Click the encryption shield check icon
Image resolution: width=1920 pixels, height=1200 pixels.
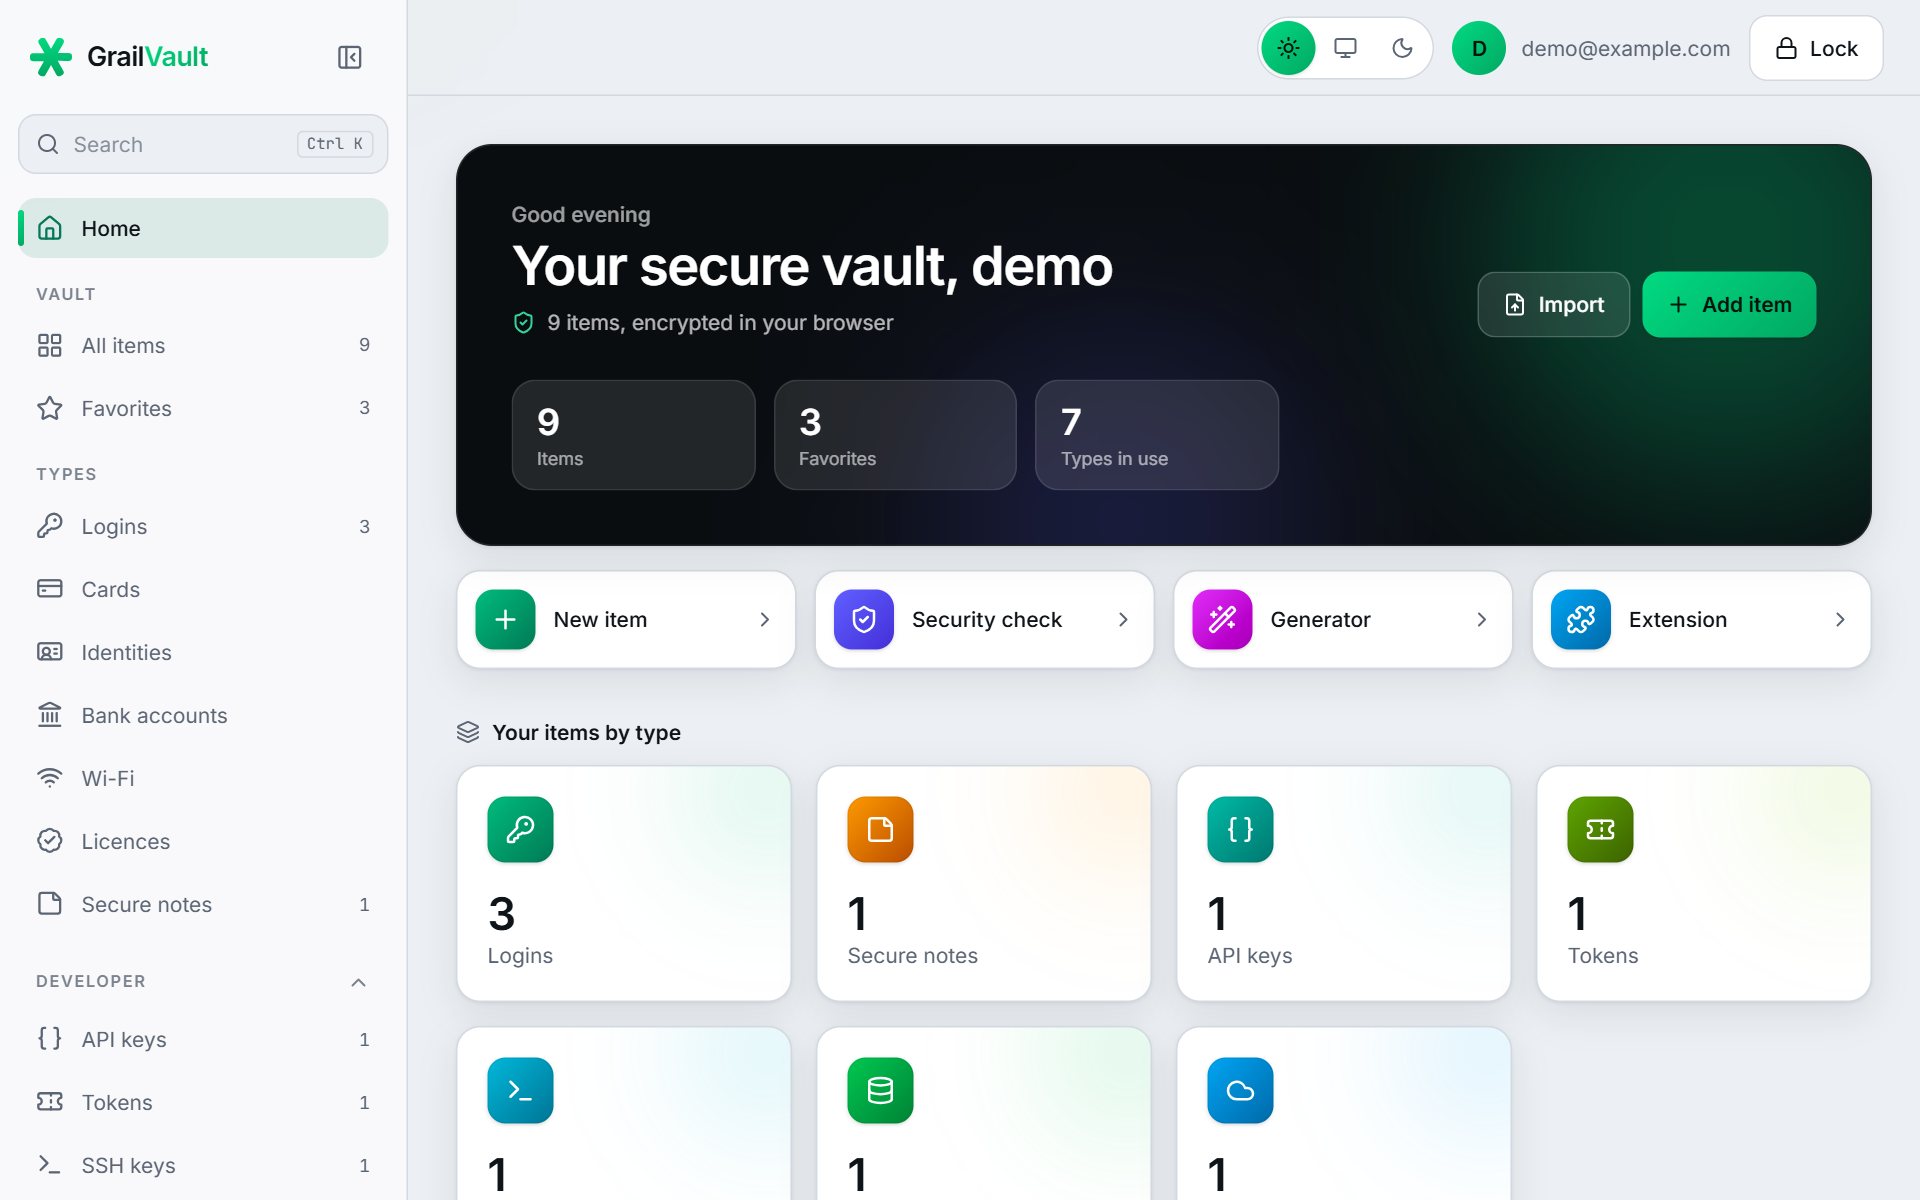[x=523, y=322]
